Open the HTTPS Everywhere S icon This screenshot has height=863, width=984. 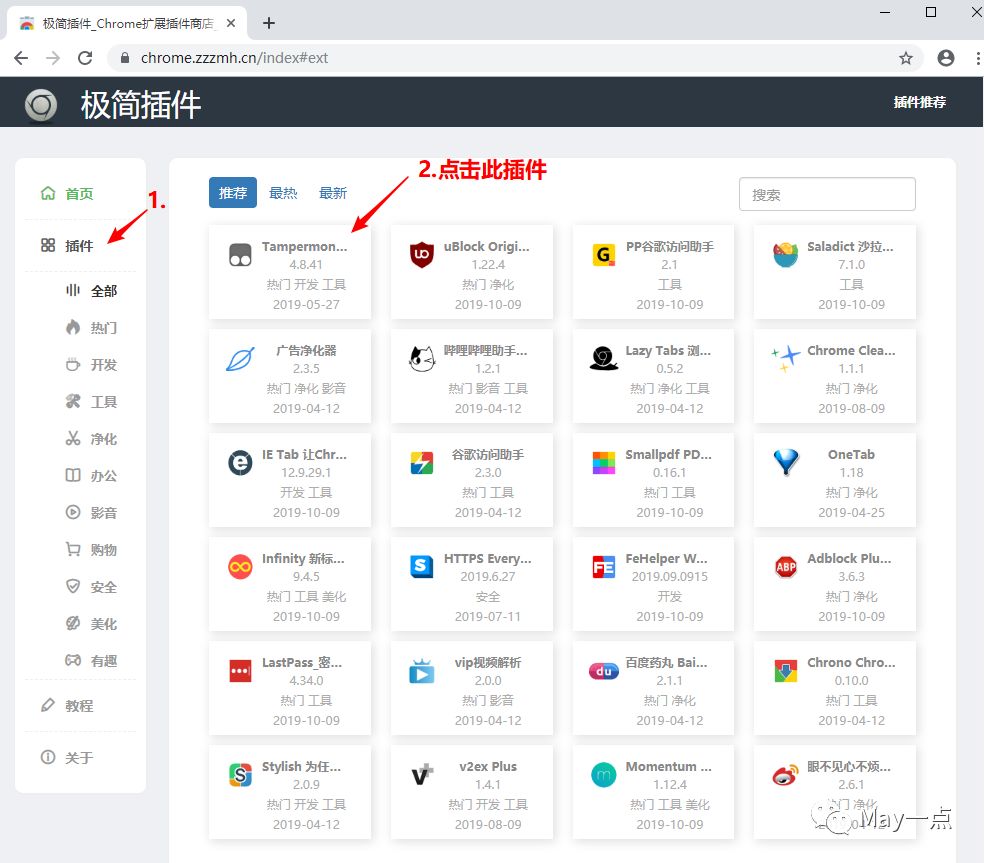(x=422, y=567)
